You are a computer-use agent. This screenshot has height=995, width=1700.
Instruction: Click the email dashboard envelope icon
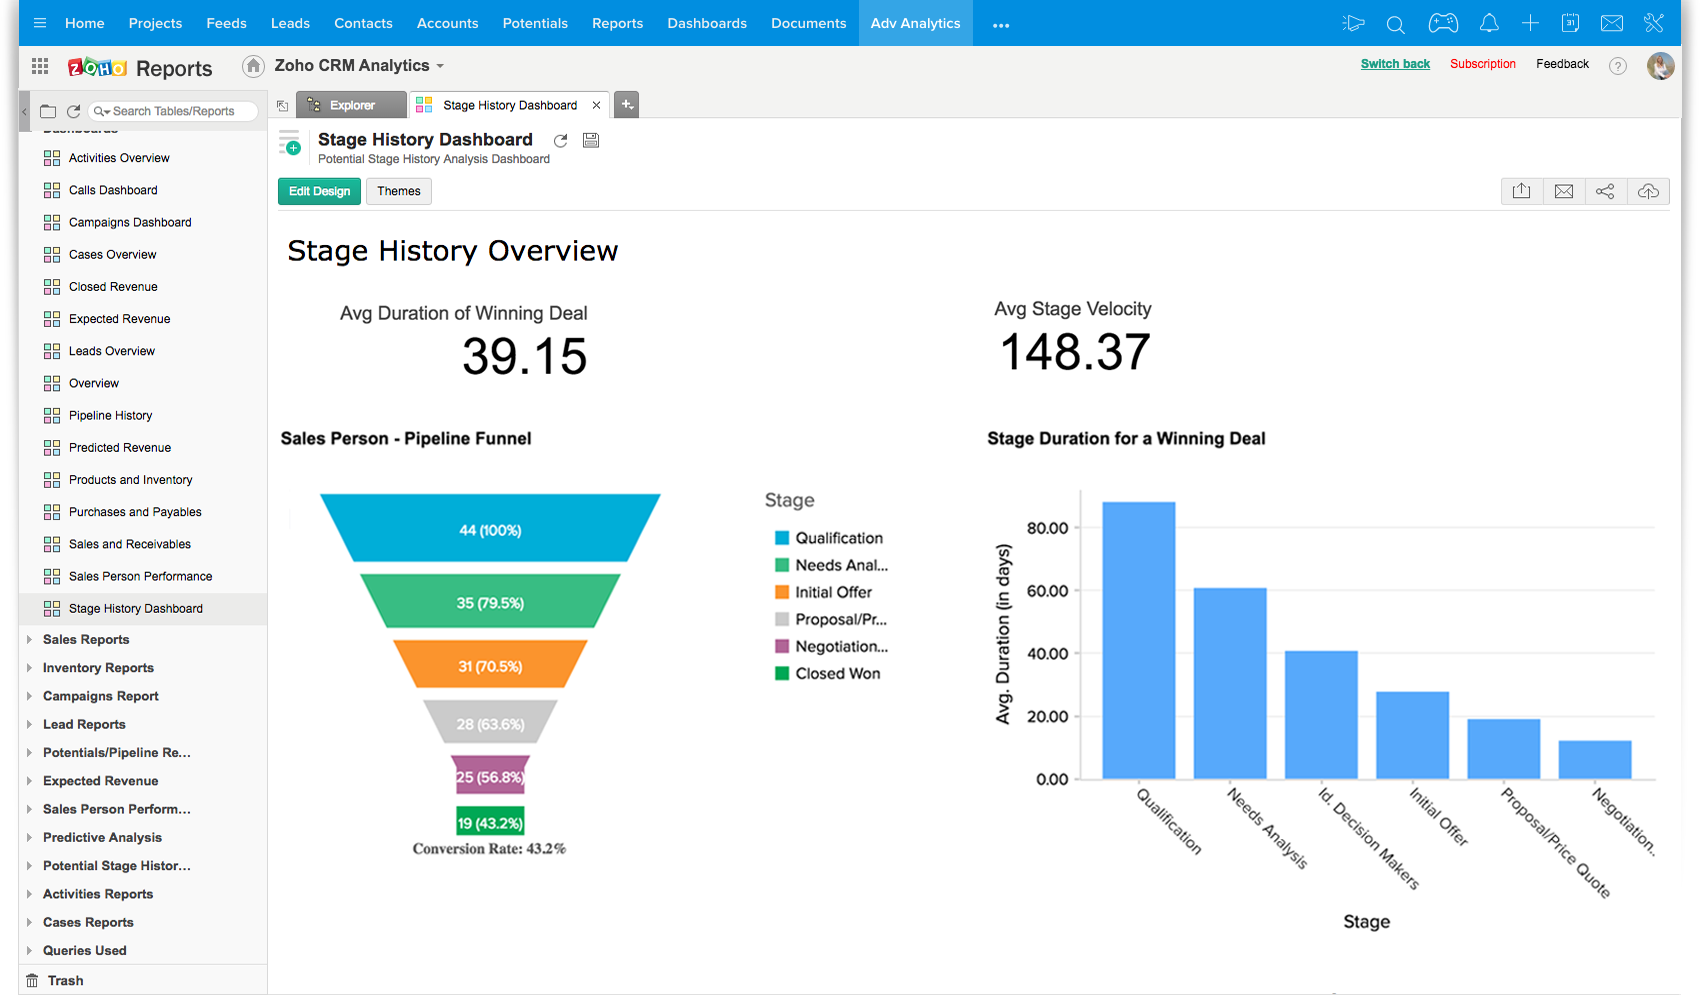click(x=1564, y=191)
